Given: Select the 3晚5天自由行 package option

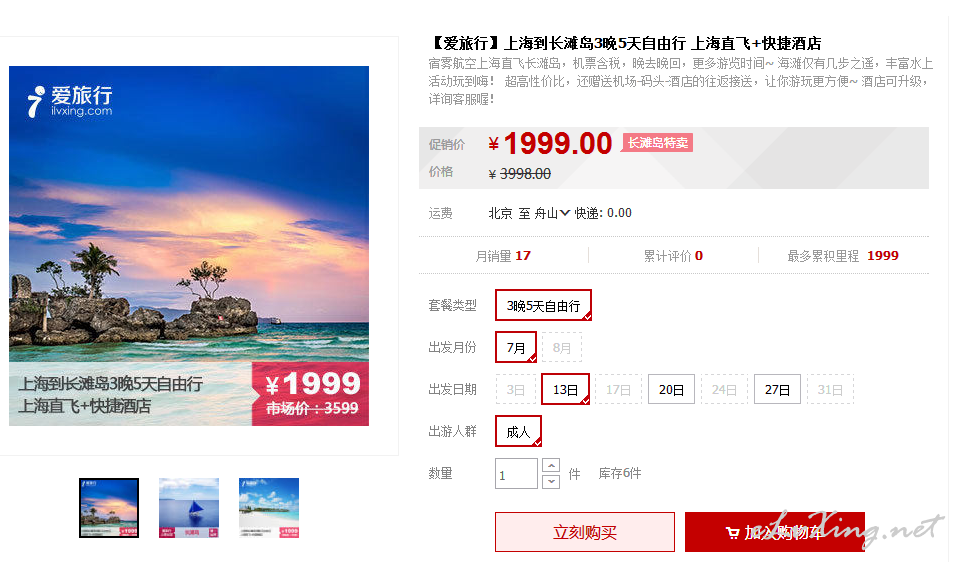Looking at the screenshot, I should tap(543, 306).
